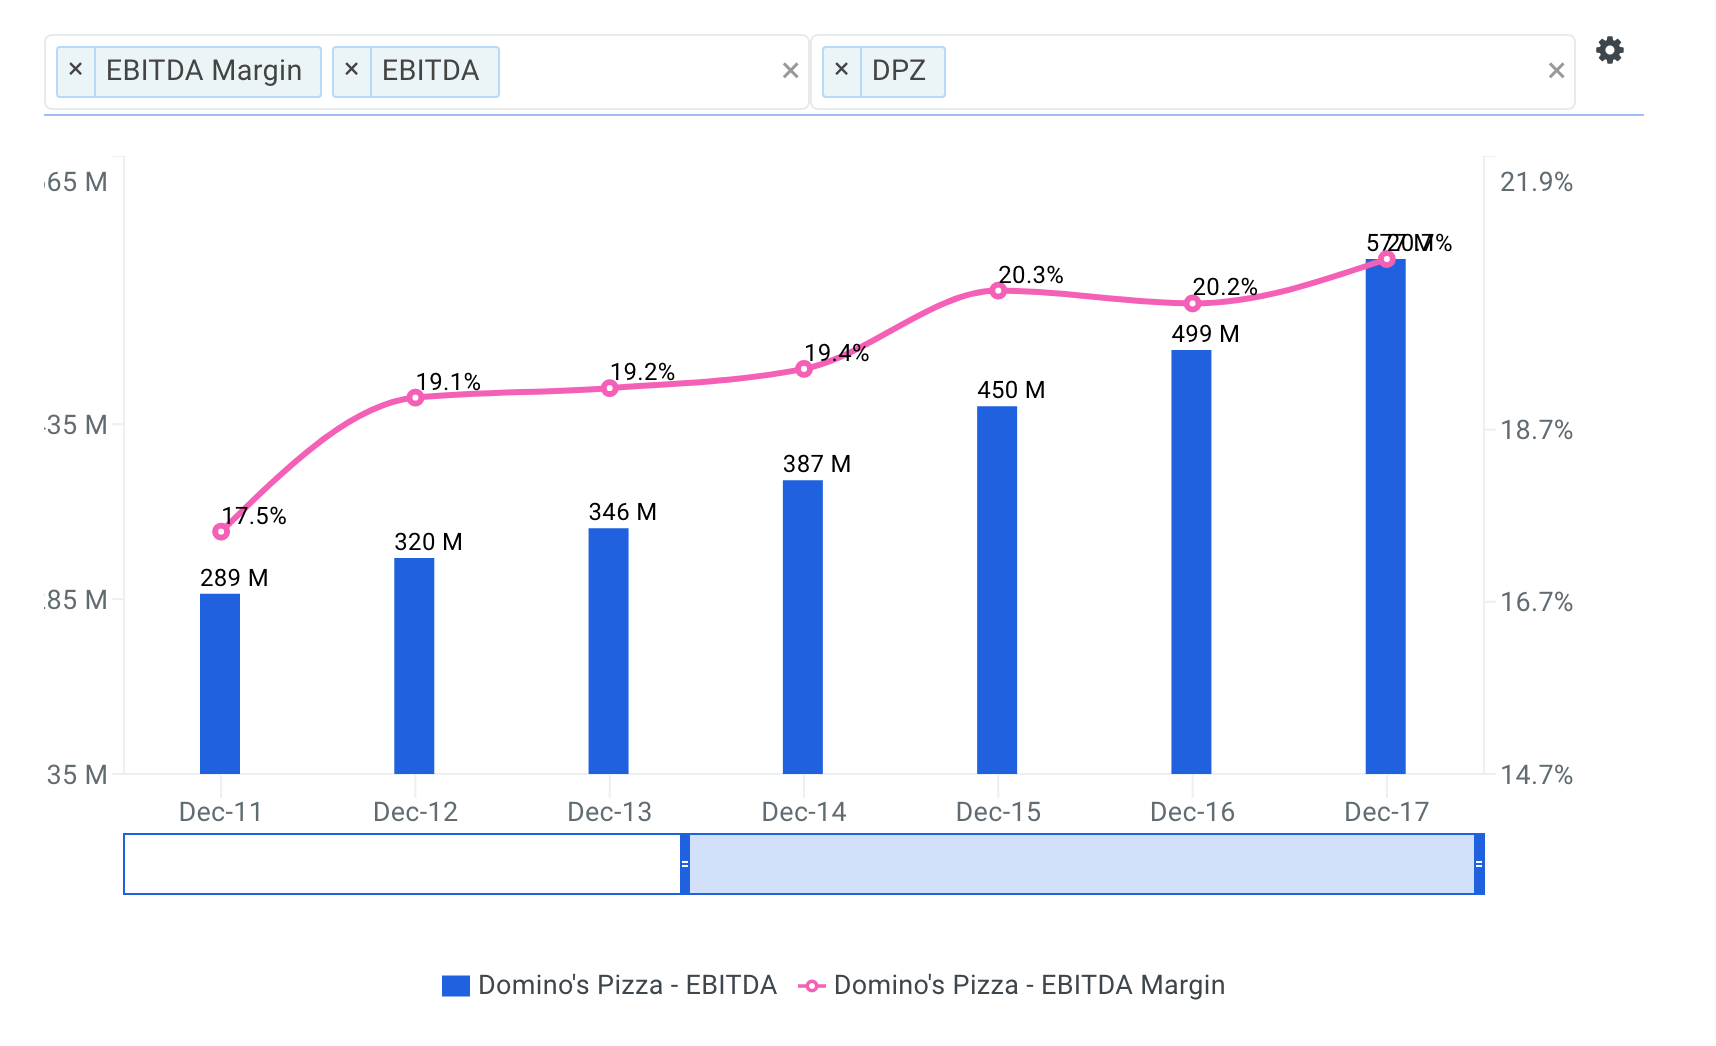Image resolution: width=1716 pixels, height=1046 pixels.
Task: Select the EBITDA tag label
Action: pyautogui.click(x=431, y=71)
